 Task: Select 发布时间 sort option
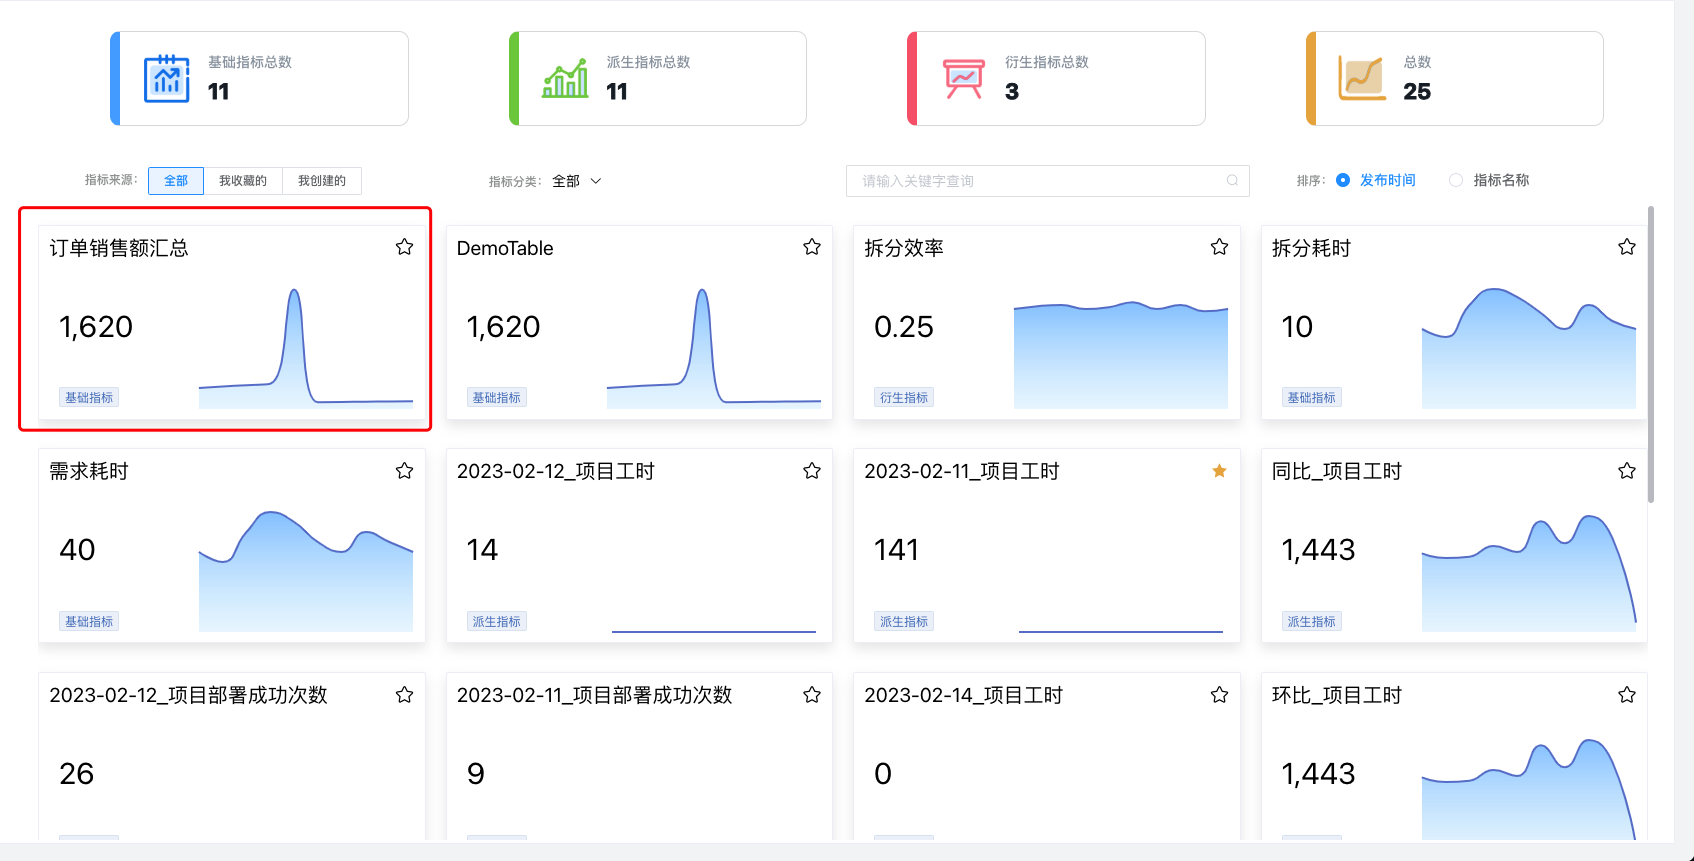pos(1343,181)
